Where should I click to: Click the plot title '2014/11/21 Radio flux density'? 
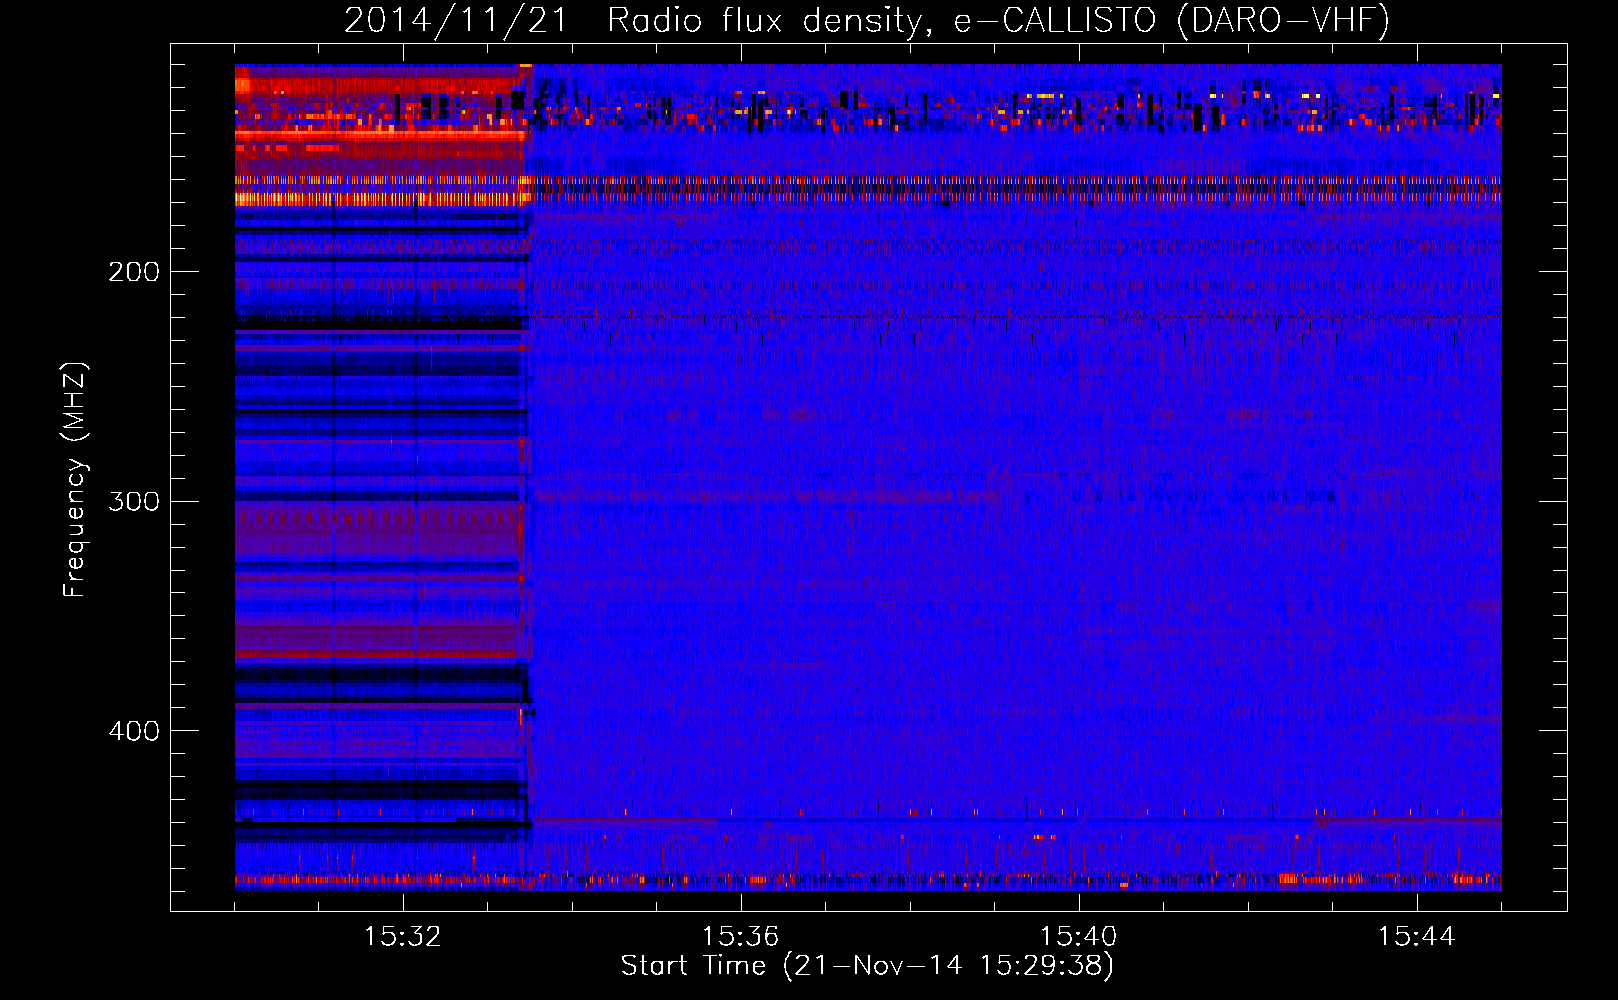pos(867,20)
